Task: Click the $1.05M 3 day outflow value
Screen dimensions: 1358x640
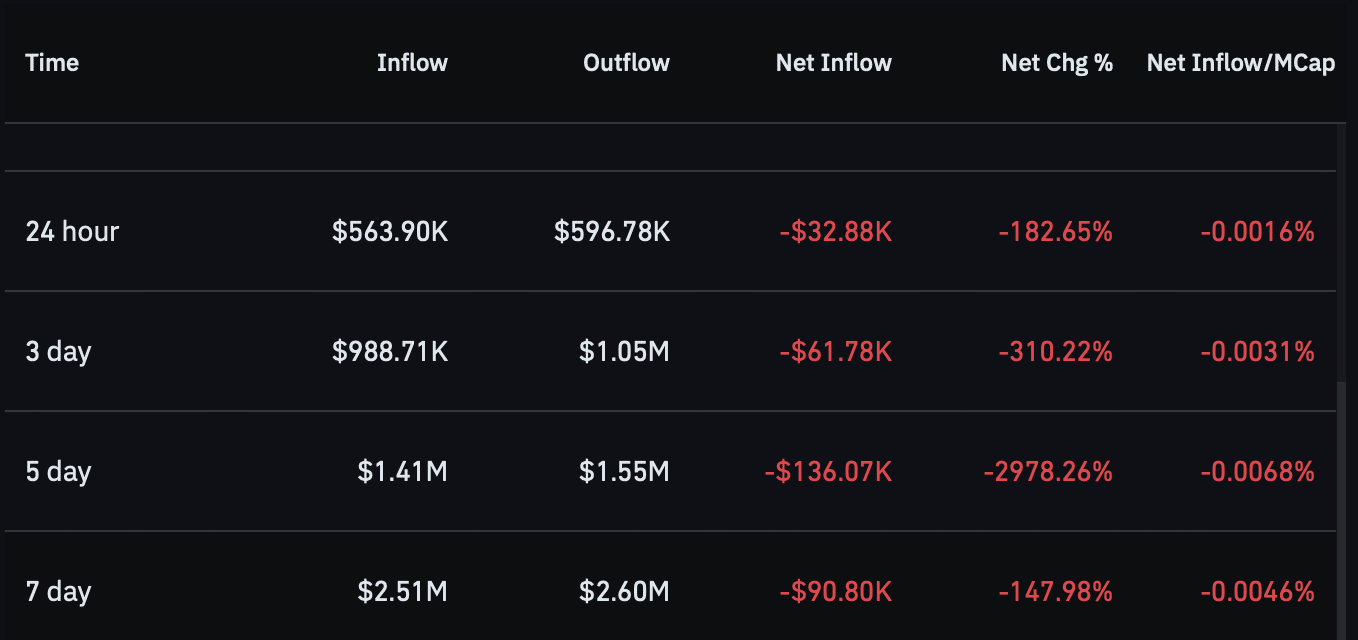Action: [625, 352]
